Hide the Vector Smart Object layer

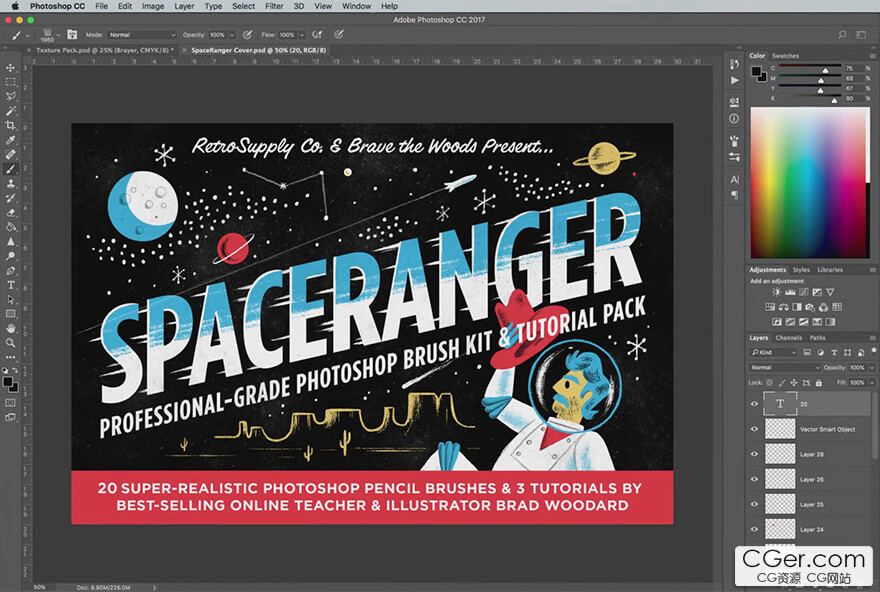coord(754,429)
